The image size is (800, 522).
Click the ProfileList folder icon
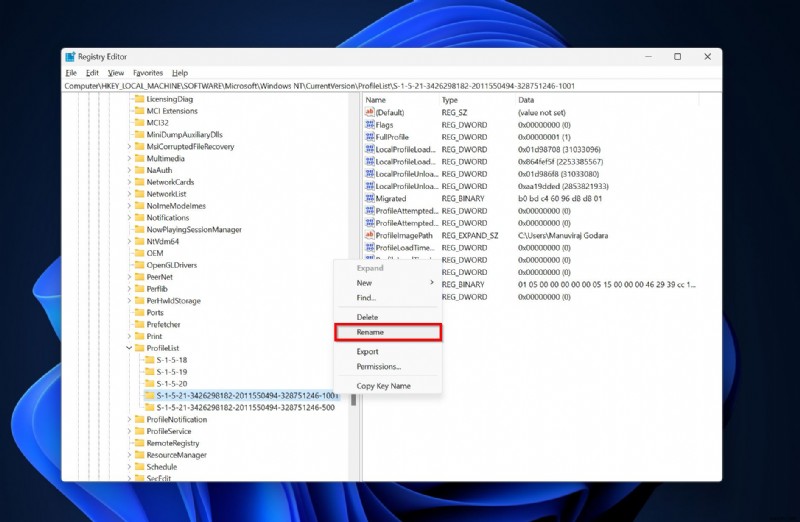pyautogui.click(x=139, y=348)
